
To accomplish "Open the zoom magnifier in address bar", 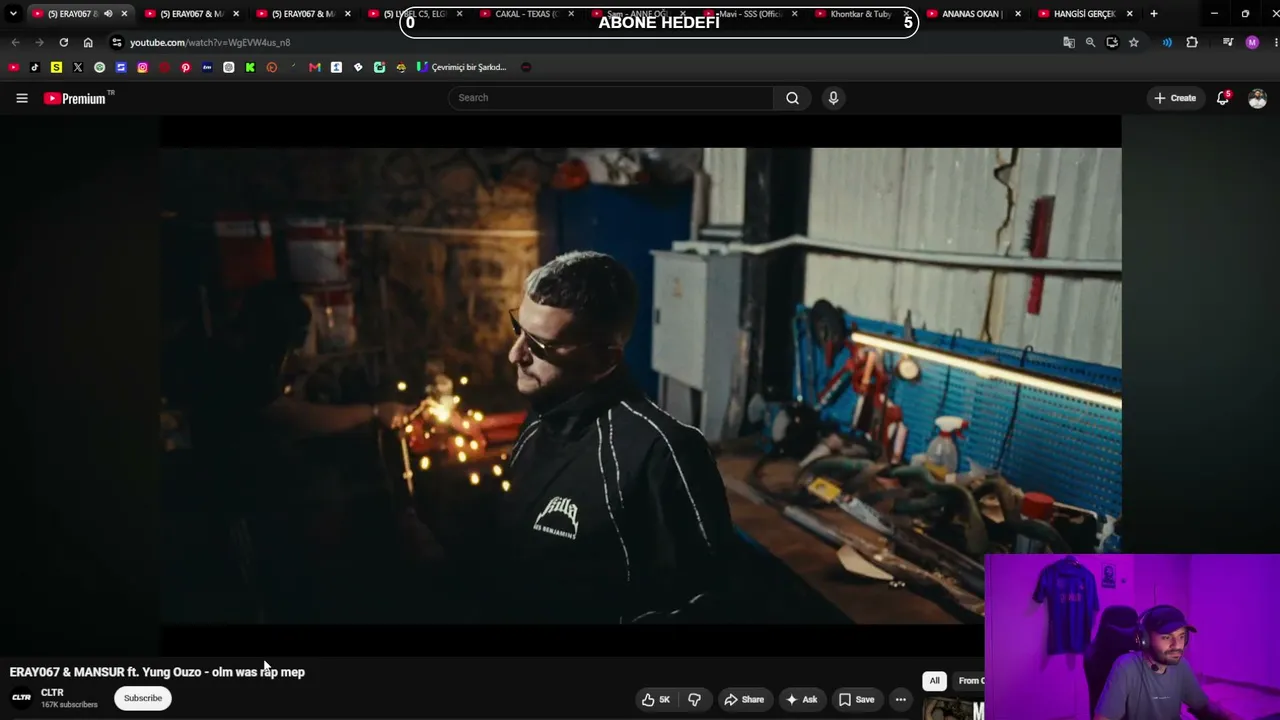I will [x=1090, y=42].
